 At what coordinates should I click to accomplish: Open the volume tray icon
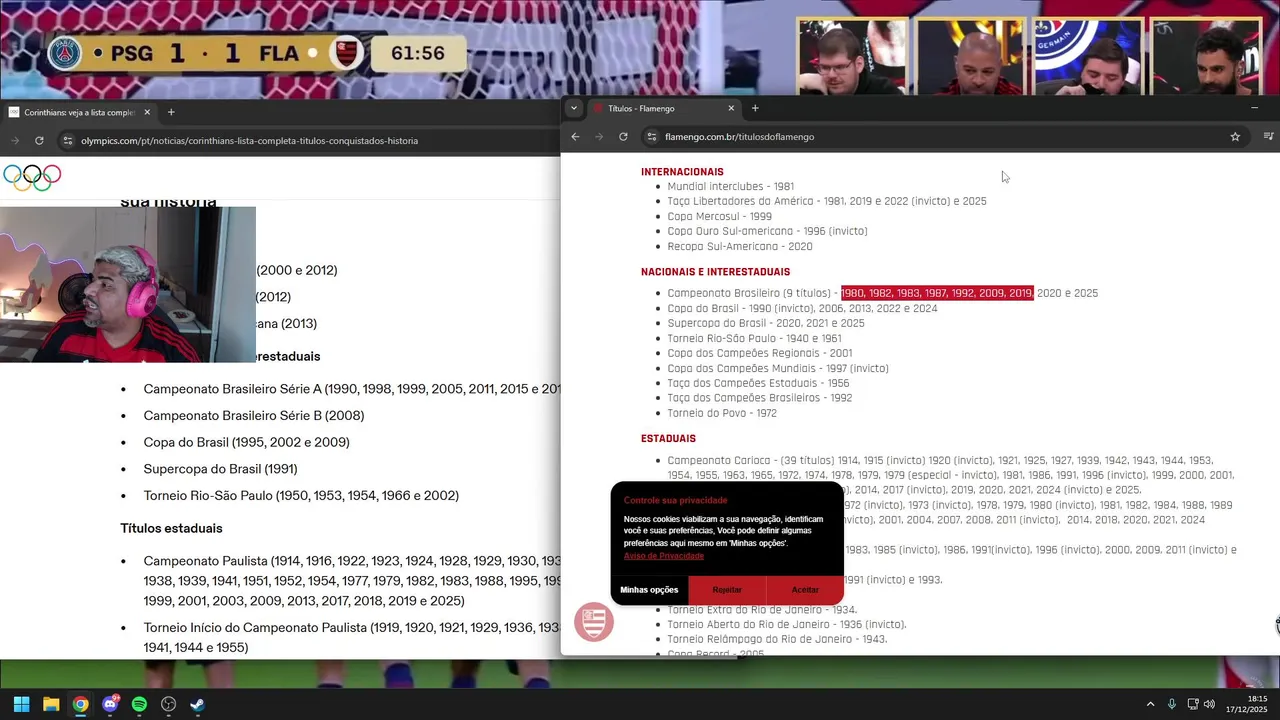point(1209,704)
